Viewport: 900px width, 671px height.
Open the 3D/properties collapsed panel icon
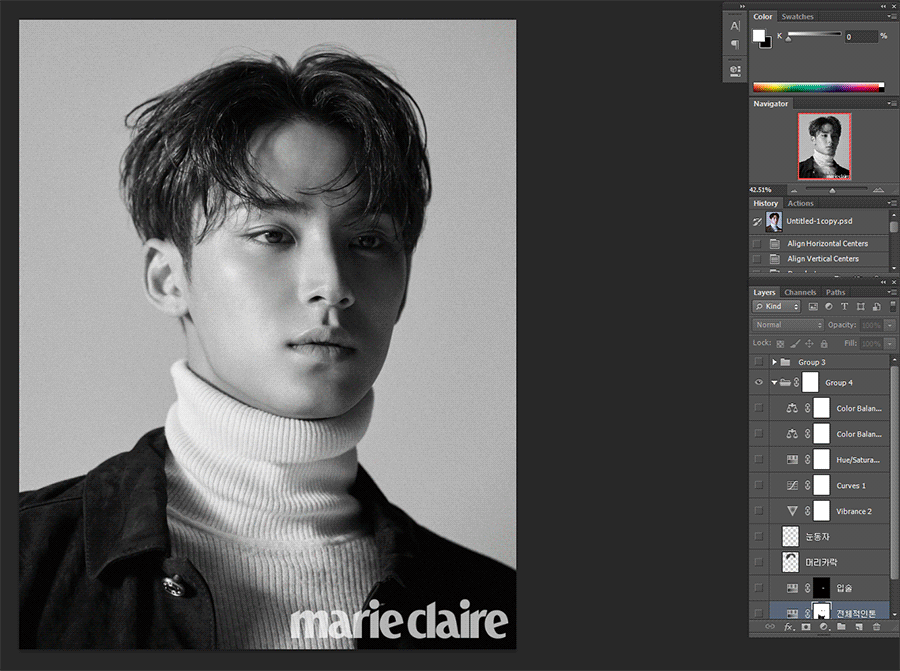coord(735,71)
